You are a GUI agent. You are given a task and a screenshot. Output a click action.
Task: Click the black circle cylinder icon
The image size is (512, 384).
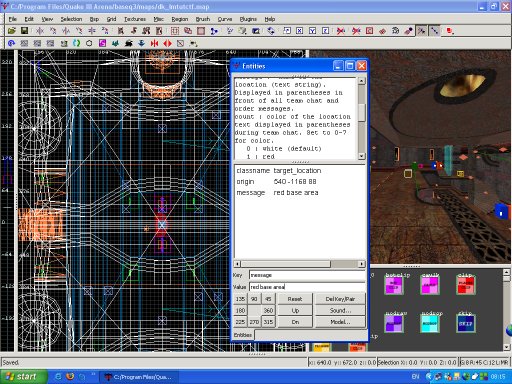coord(89,43)
